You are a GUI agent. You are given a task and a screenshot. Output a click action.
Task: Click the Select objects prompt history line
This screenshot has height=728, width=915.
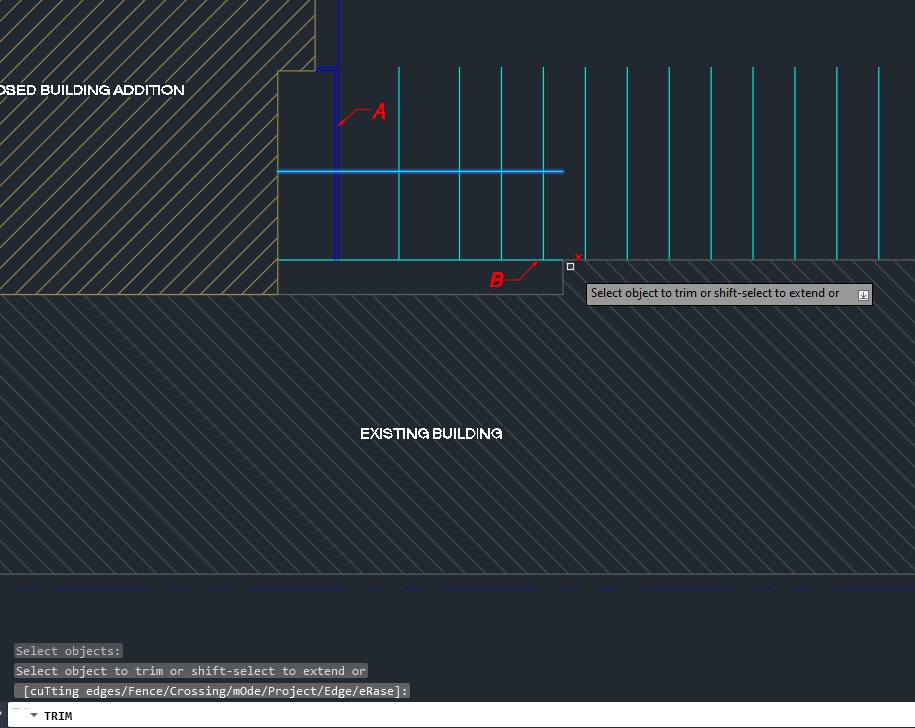tap(67, 651)
